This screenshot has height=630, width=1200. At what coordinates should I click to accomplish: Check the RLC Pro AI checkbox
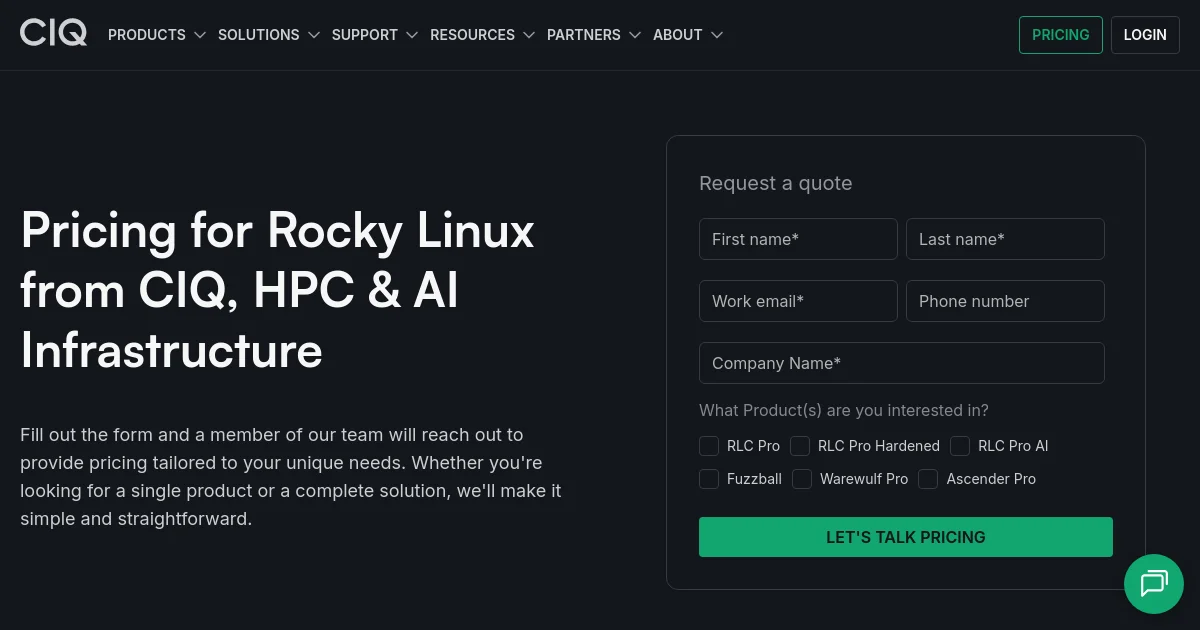[x=960, y=446]
